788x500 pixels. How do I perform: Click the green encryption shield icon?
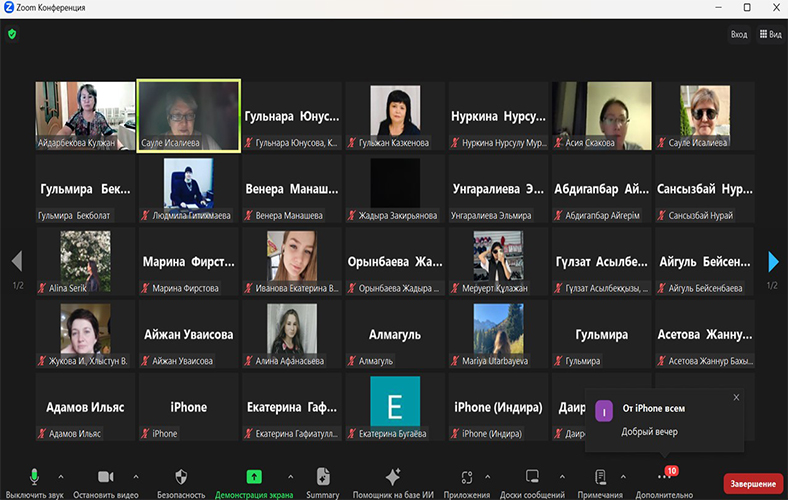[12, 34]
